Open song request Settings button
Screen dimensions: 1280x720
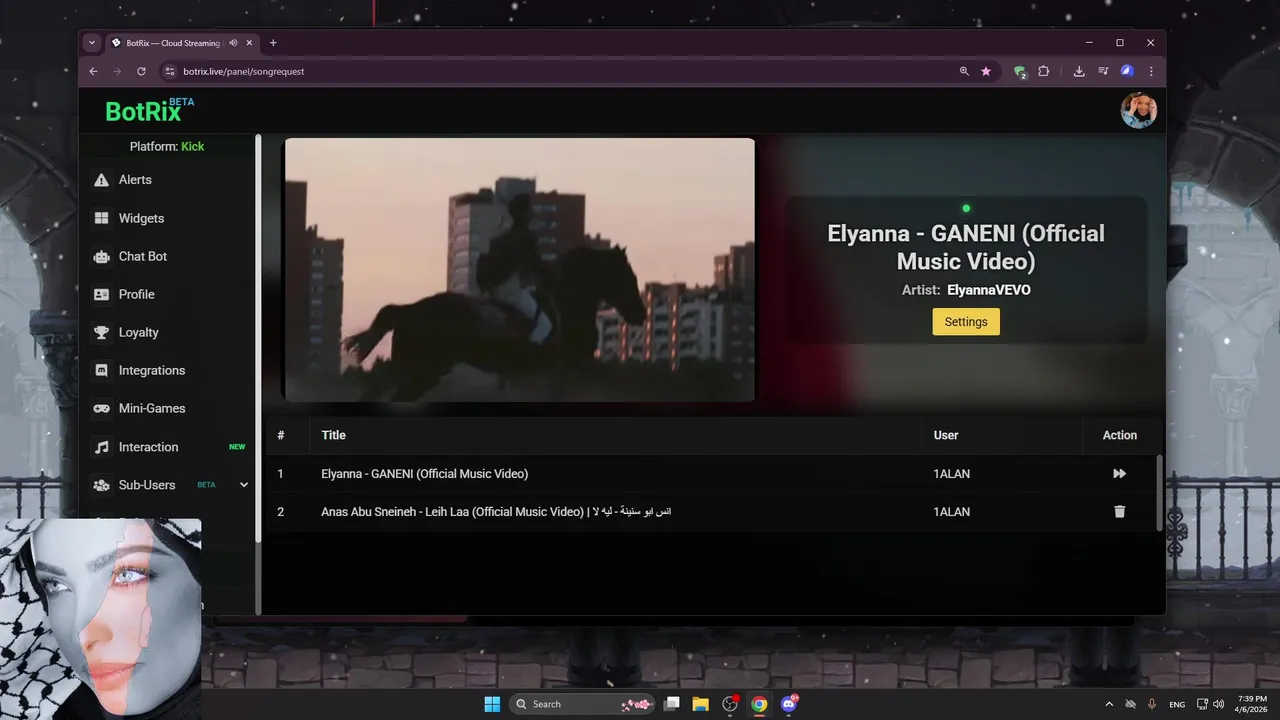(x=966, y=322)
